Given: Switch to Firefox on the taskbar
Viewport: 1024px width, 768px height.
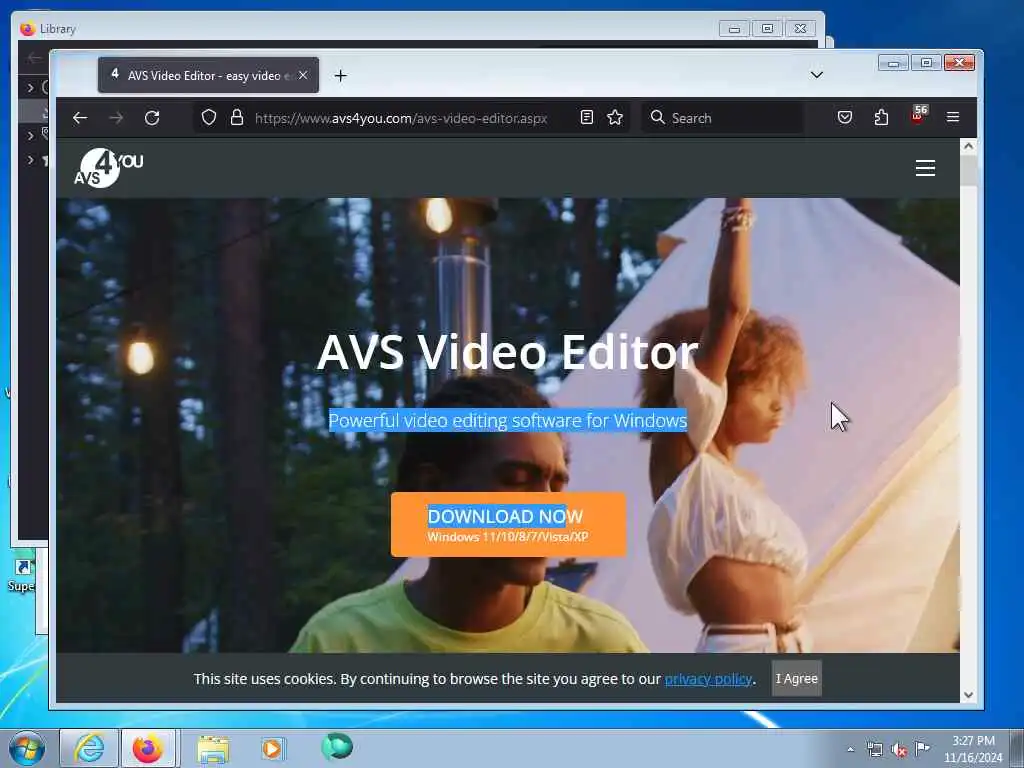Looking at the screenshot, I should click(148, 748).
